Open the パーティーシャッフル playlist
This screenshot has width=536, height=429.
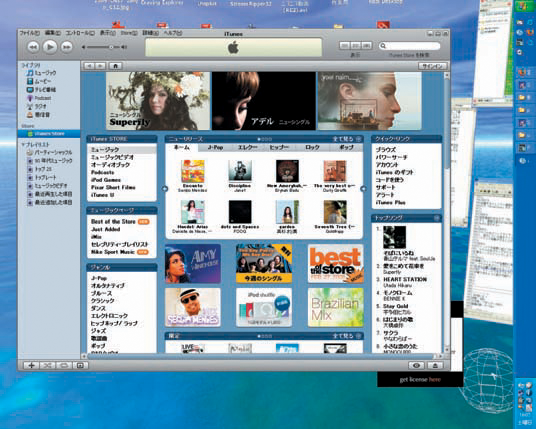pyautogui.click(x=50, y=152)
